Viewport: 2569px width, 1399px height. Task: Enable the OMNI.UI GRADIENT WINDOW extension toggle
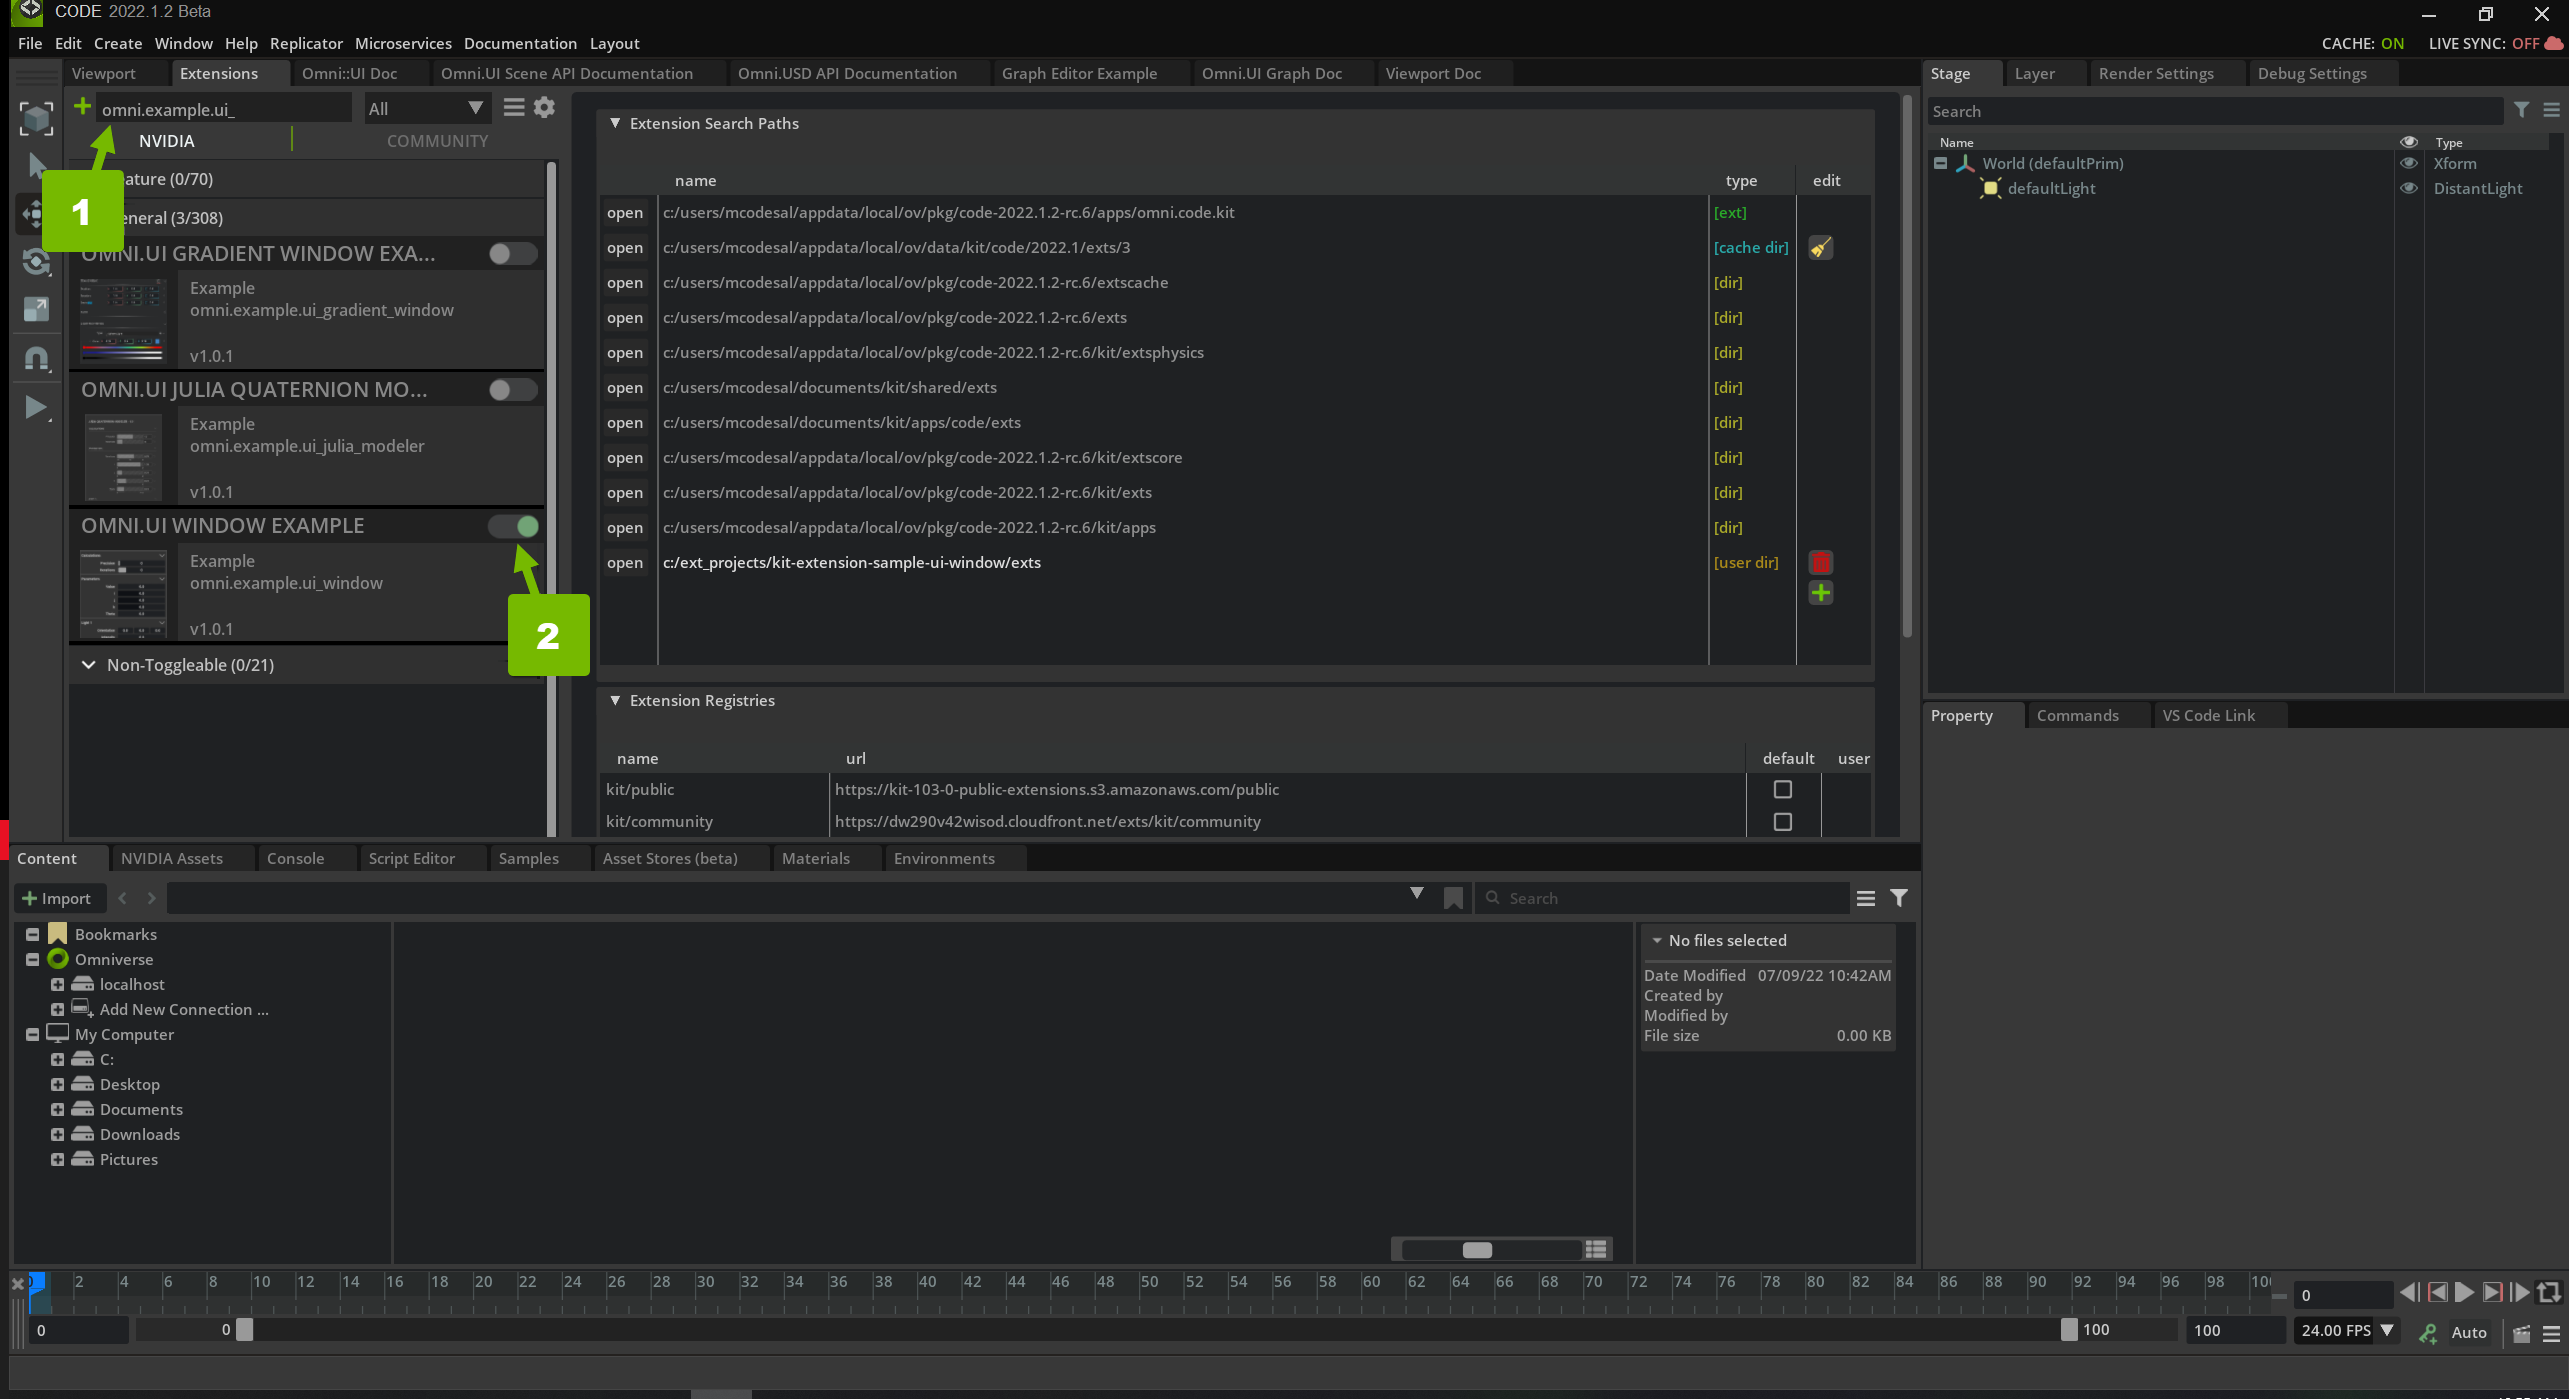pyautogui.click(x=513, y=254)
